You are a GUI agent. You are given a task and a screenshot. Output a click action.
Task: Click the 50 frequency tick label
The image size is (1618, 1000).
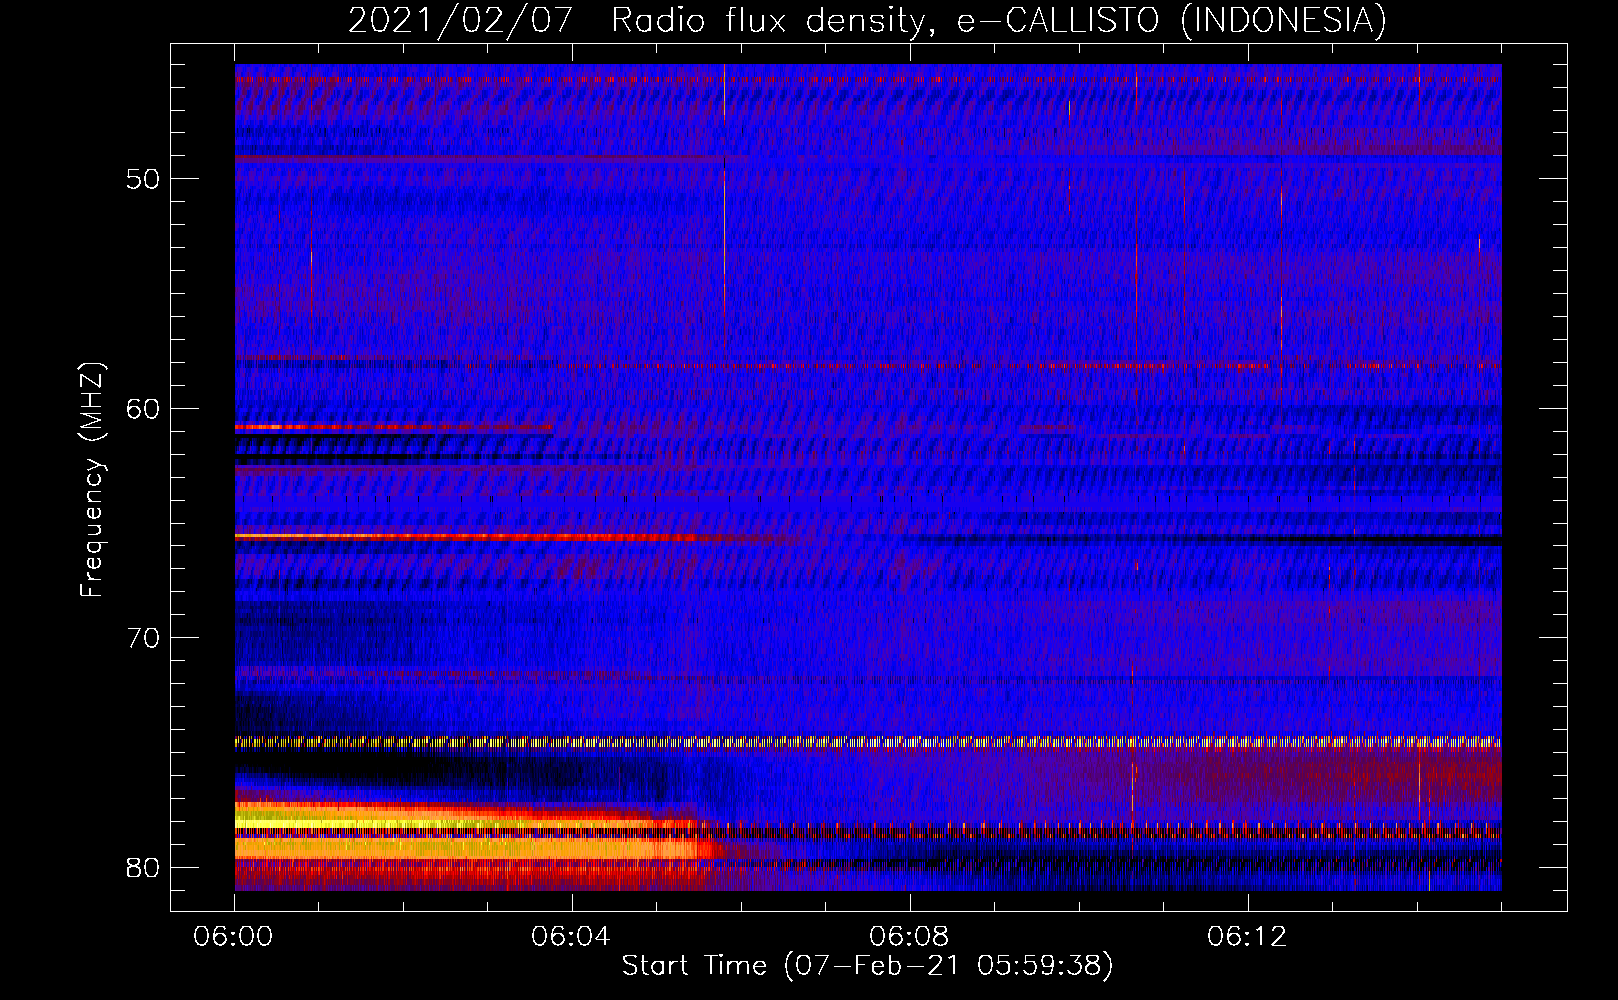tap(143, 179)
